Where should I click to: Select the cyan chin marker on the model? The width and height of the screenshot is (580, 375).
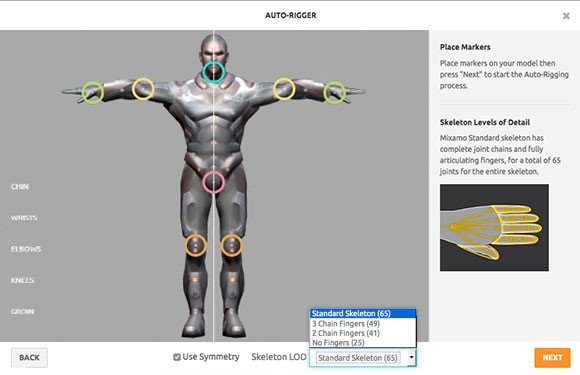click(x=213, y=72)
